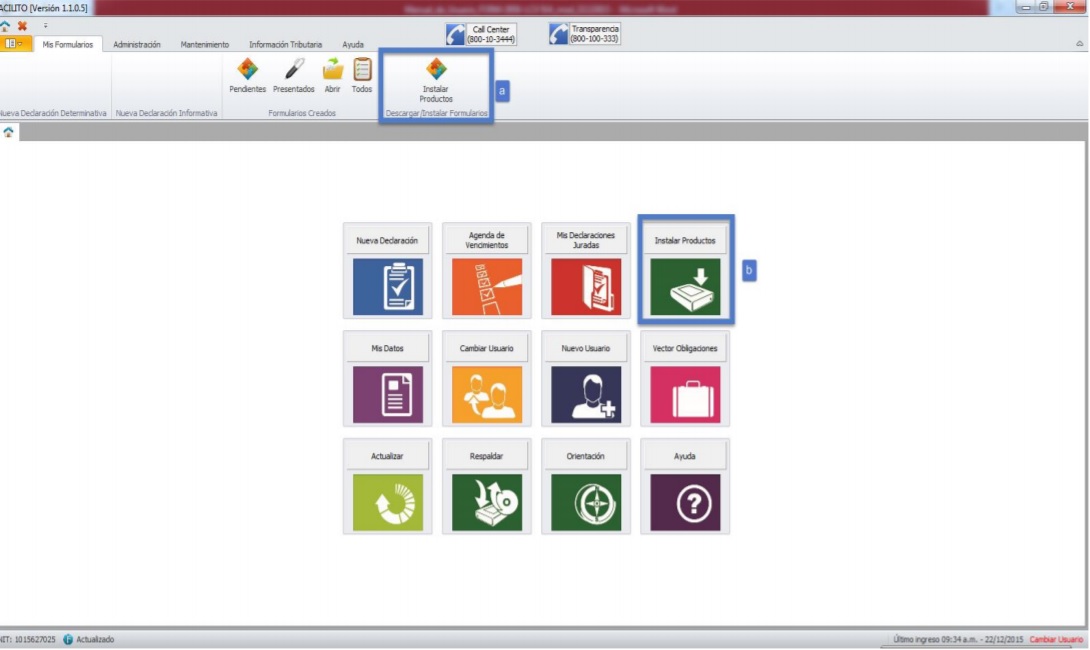Click the Formularios Creados group label
Image resolution: width=1090 pixels, height=650 pixels.
click(x=302, y=113)
